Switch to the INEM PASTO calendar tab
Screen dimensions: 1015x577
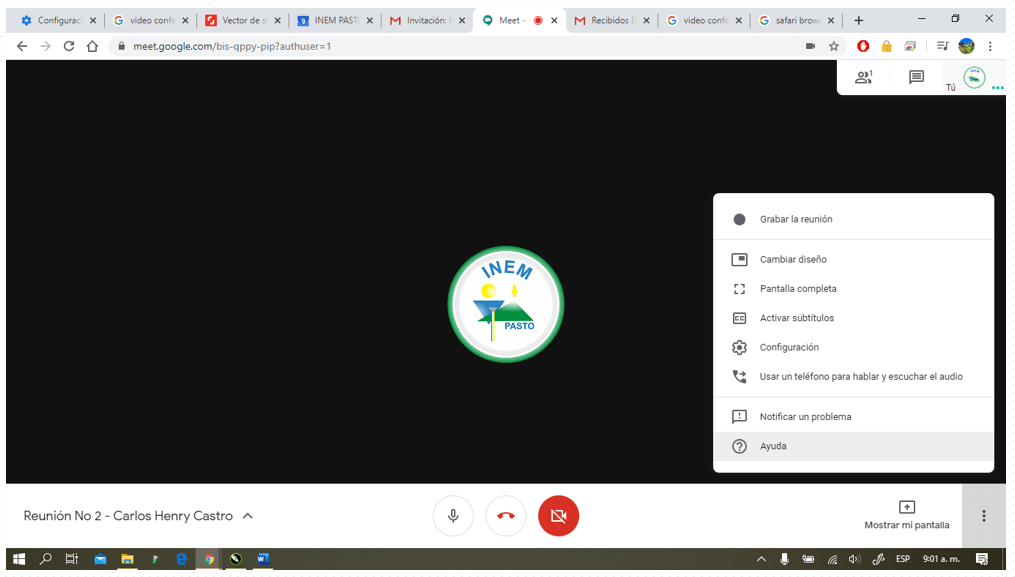point(335,20)
